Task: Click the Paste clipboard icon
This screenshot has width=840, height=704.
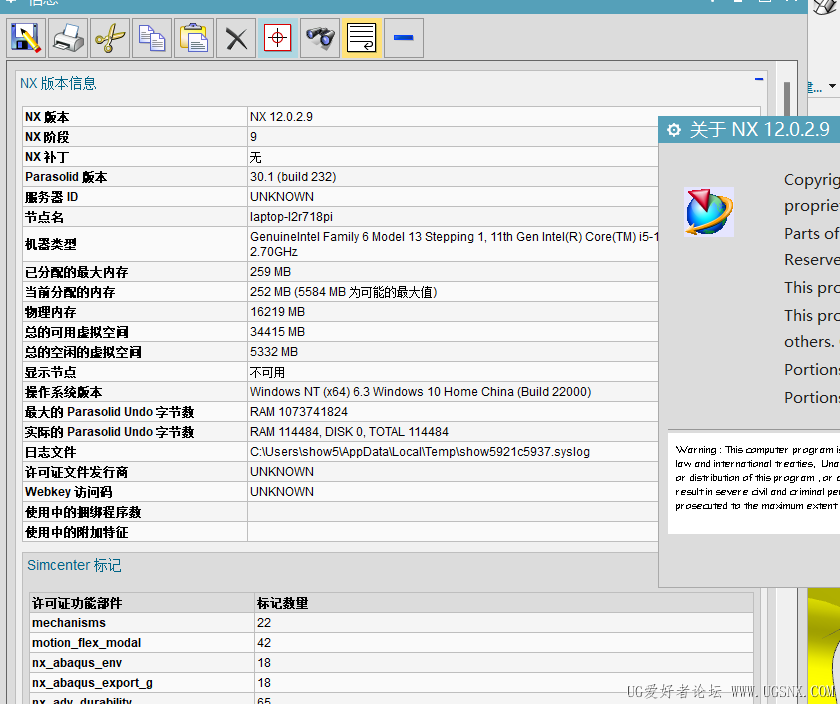Action: coord(194,38)
